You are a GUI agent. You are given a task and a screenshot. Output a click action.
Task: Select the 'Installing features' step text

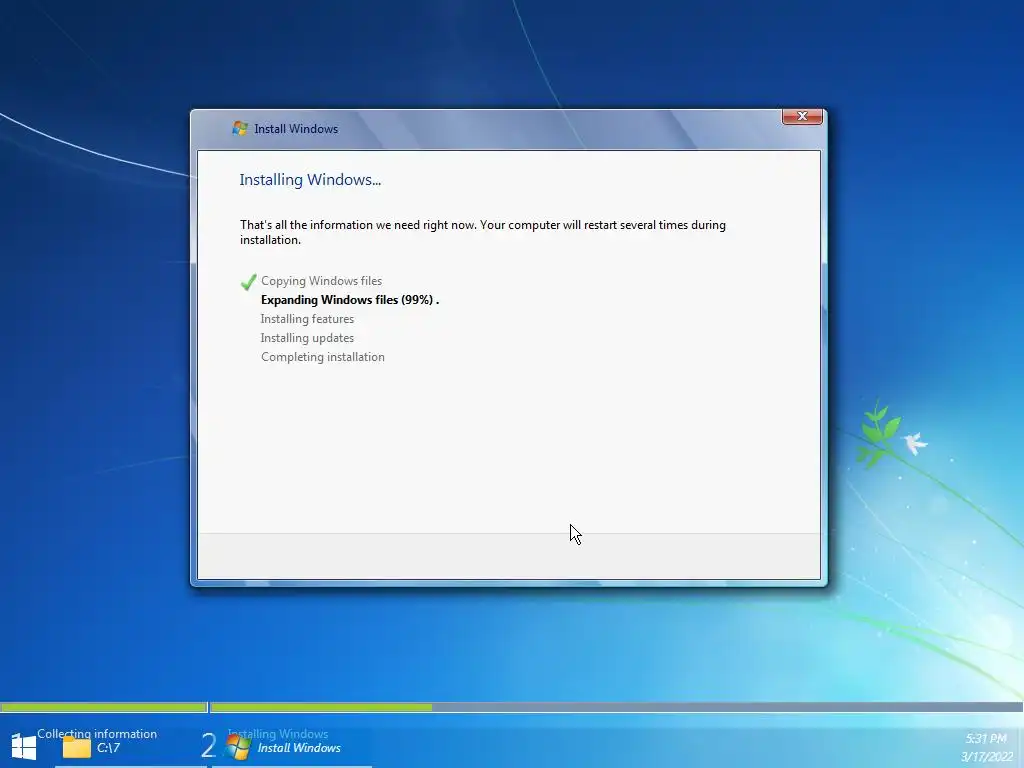(307, 319)
